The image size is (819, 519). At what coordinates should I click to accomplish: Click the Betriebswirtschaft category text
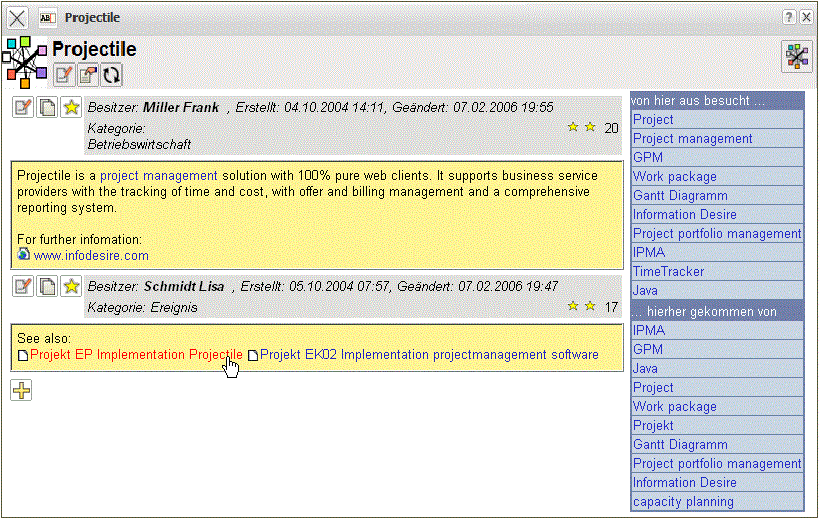click(x=139, y=145)
